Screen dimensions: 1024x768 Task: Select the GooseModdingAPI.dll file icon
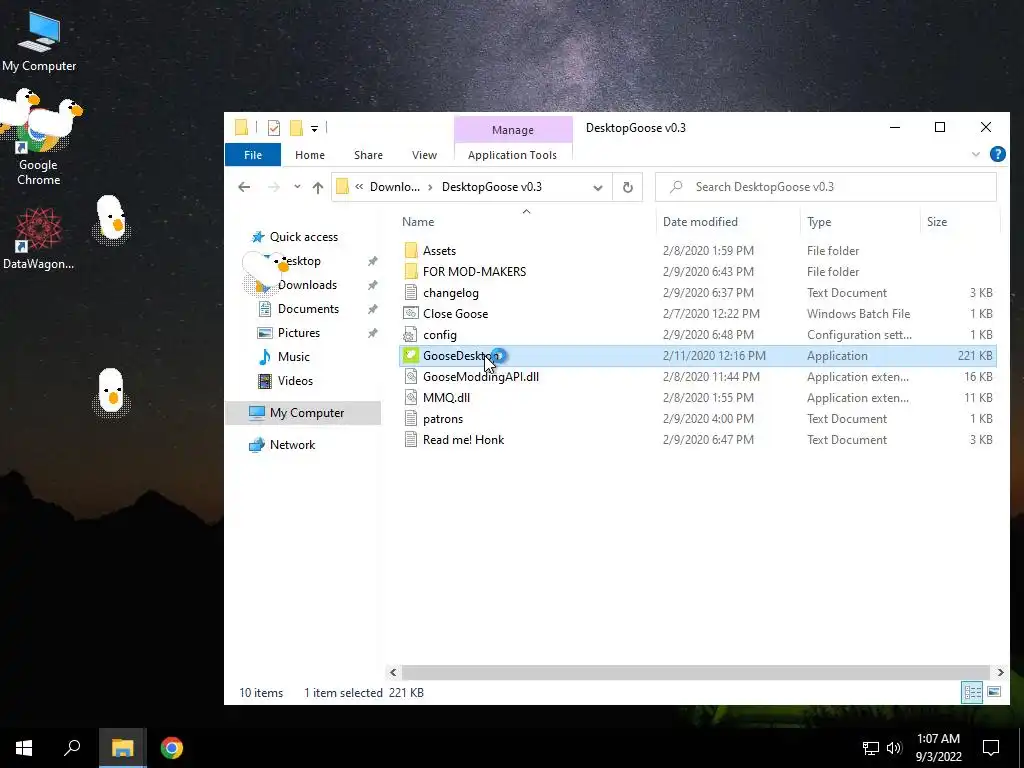[x=411, y=377]
